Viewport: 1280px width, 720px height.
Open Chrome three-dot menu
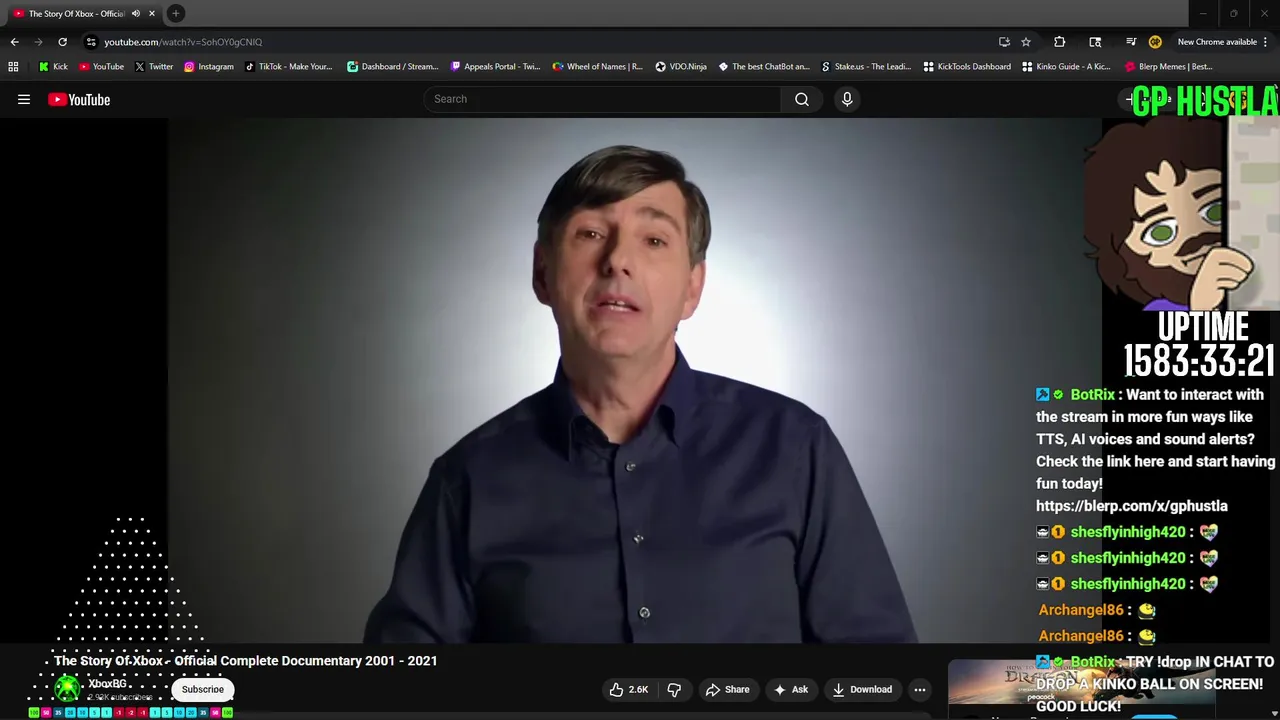pyautogui.click(x=1266, y=42)
